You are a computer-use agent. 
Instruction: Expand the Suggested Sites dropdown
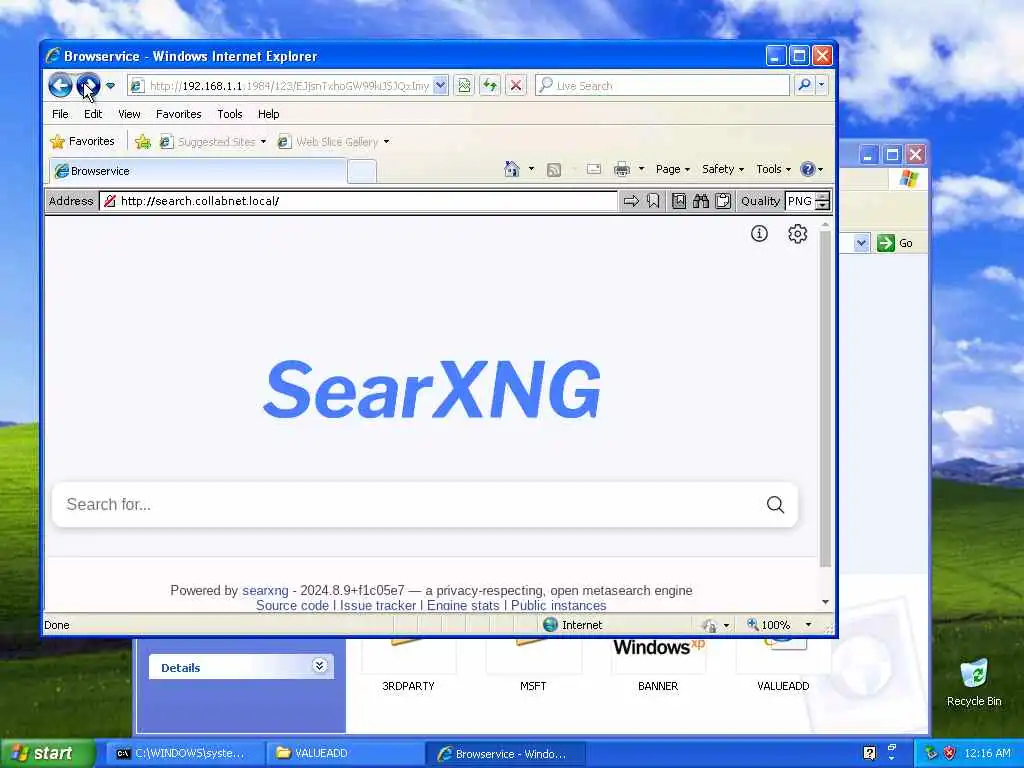point(263,142)
